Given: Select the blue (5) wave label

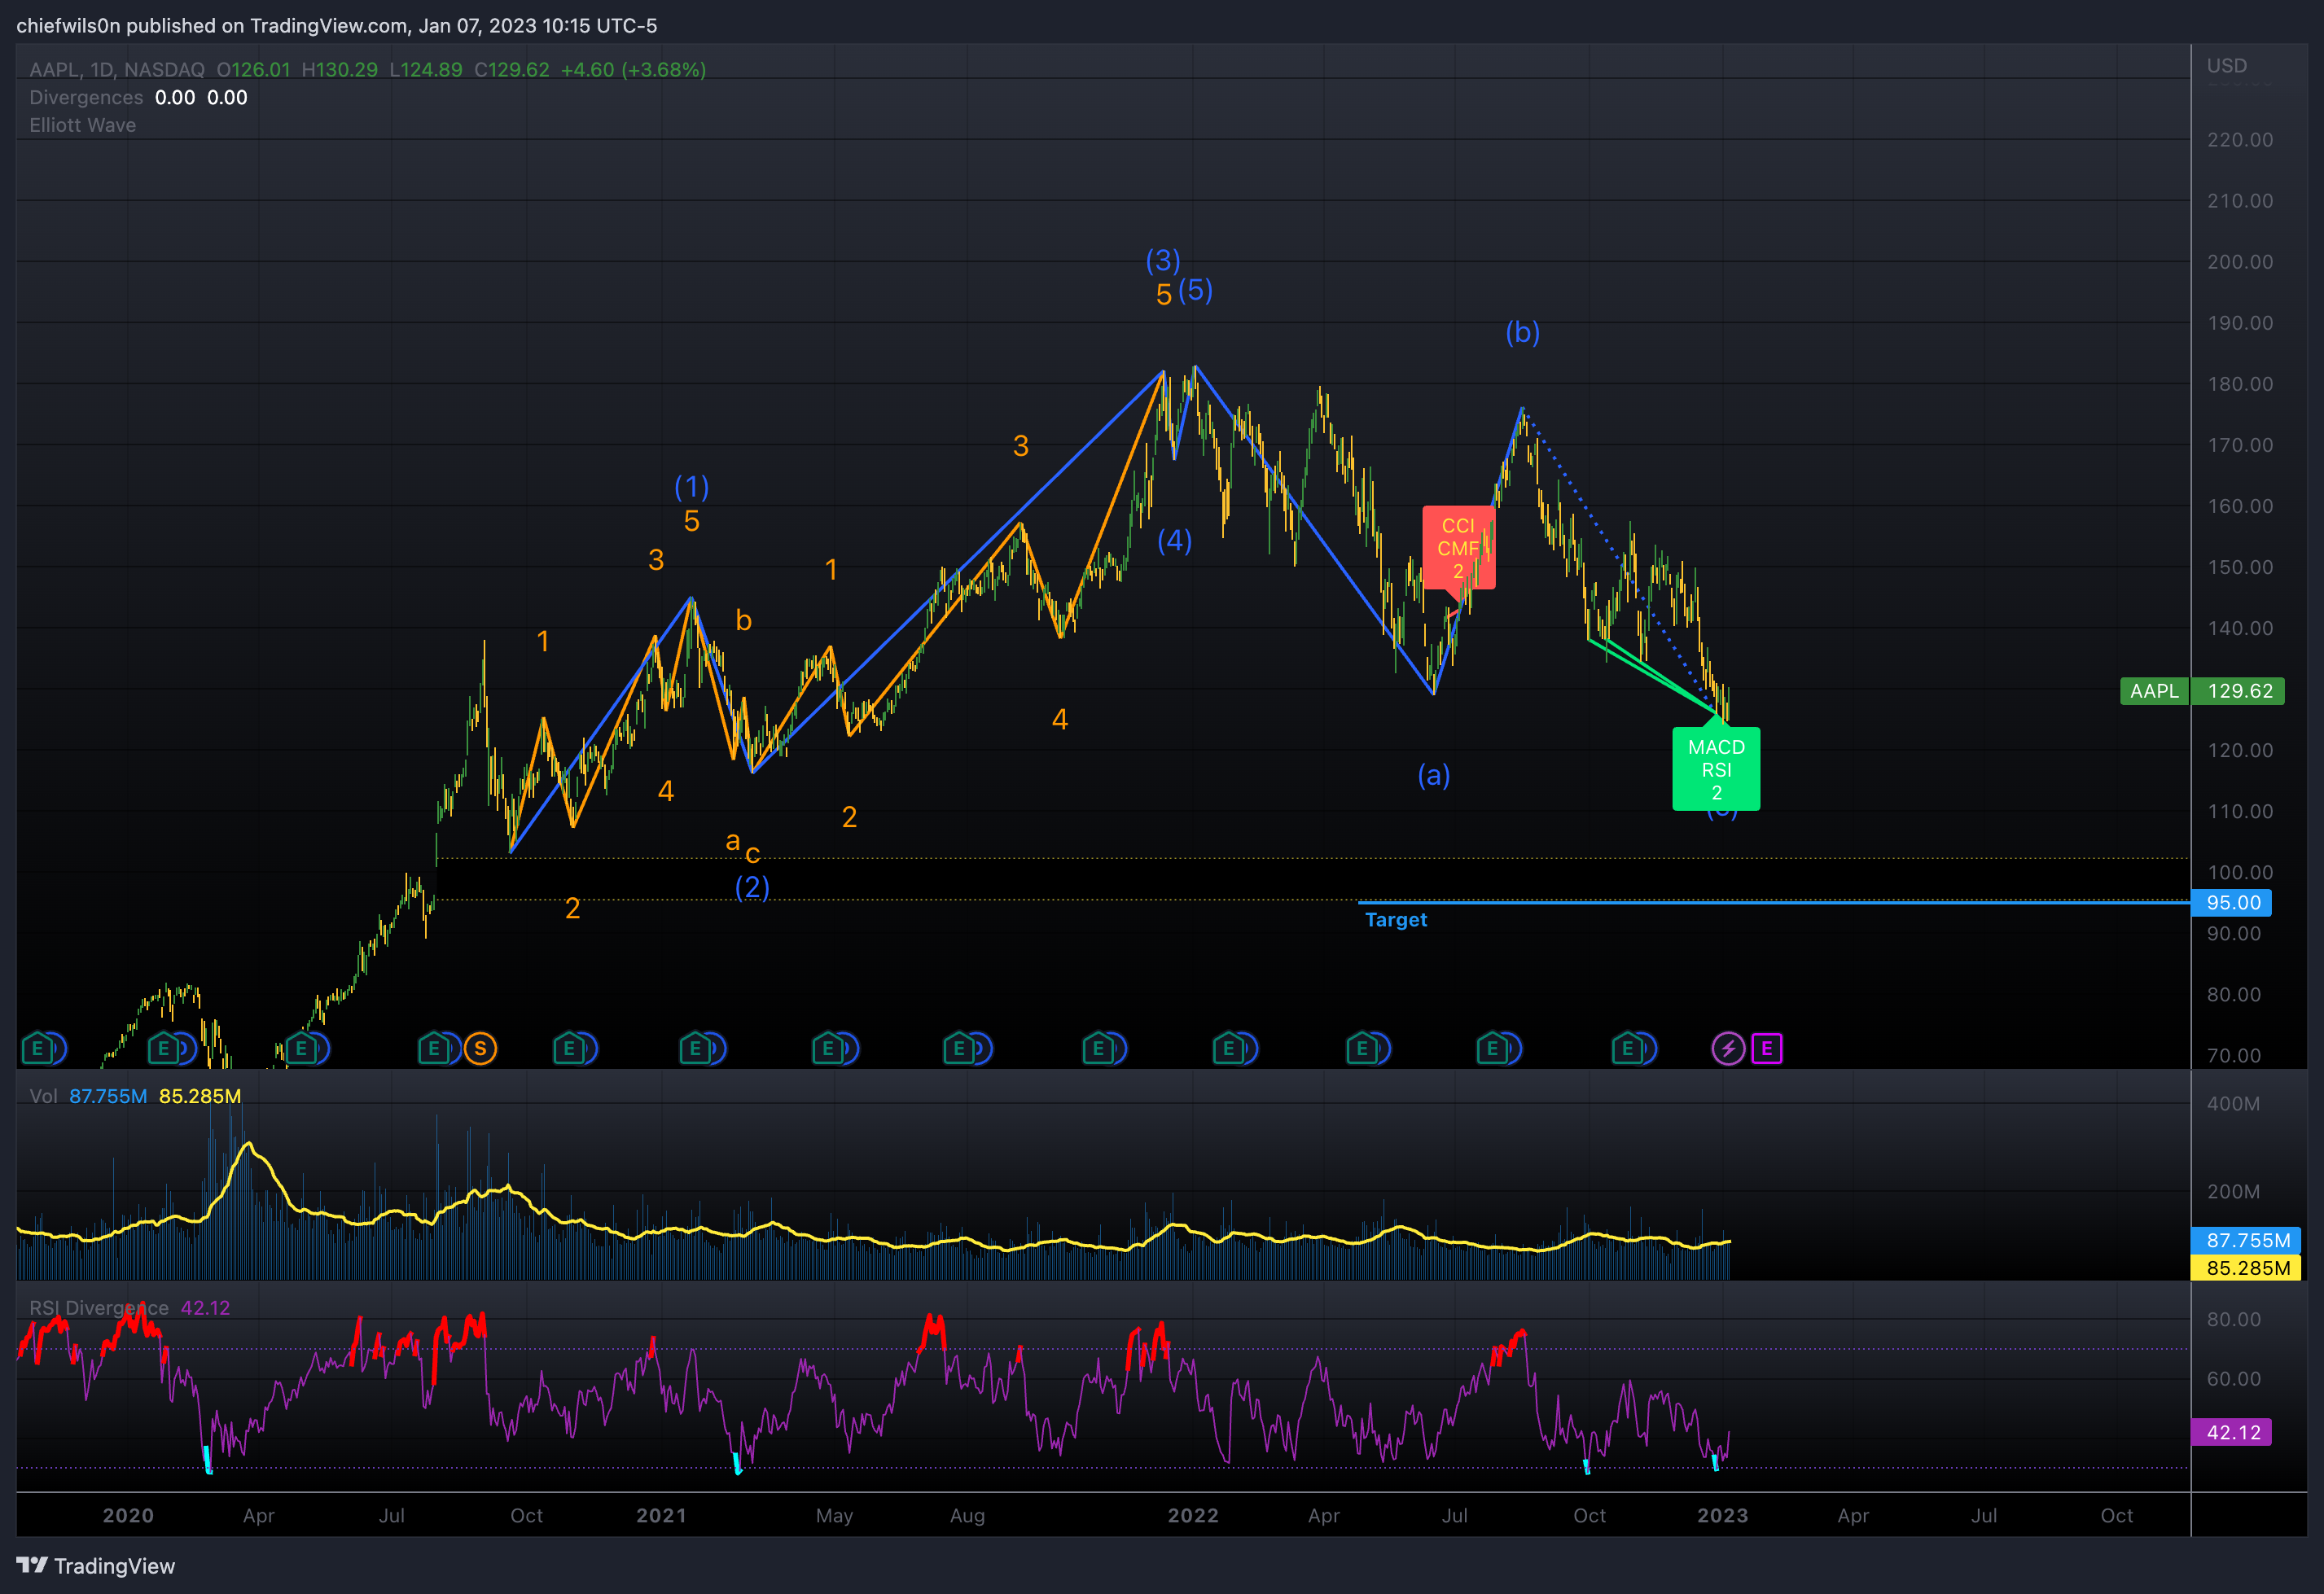Looking at the screenshot, I should click(1195, 291).
